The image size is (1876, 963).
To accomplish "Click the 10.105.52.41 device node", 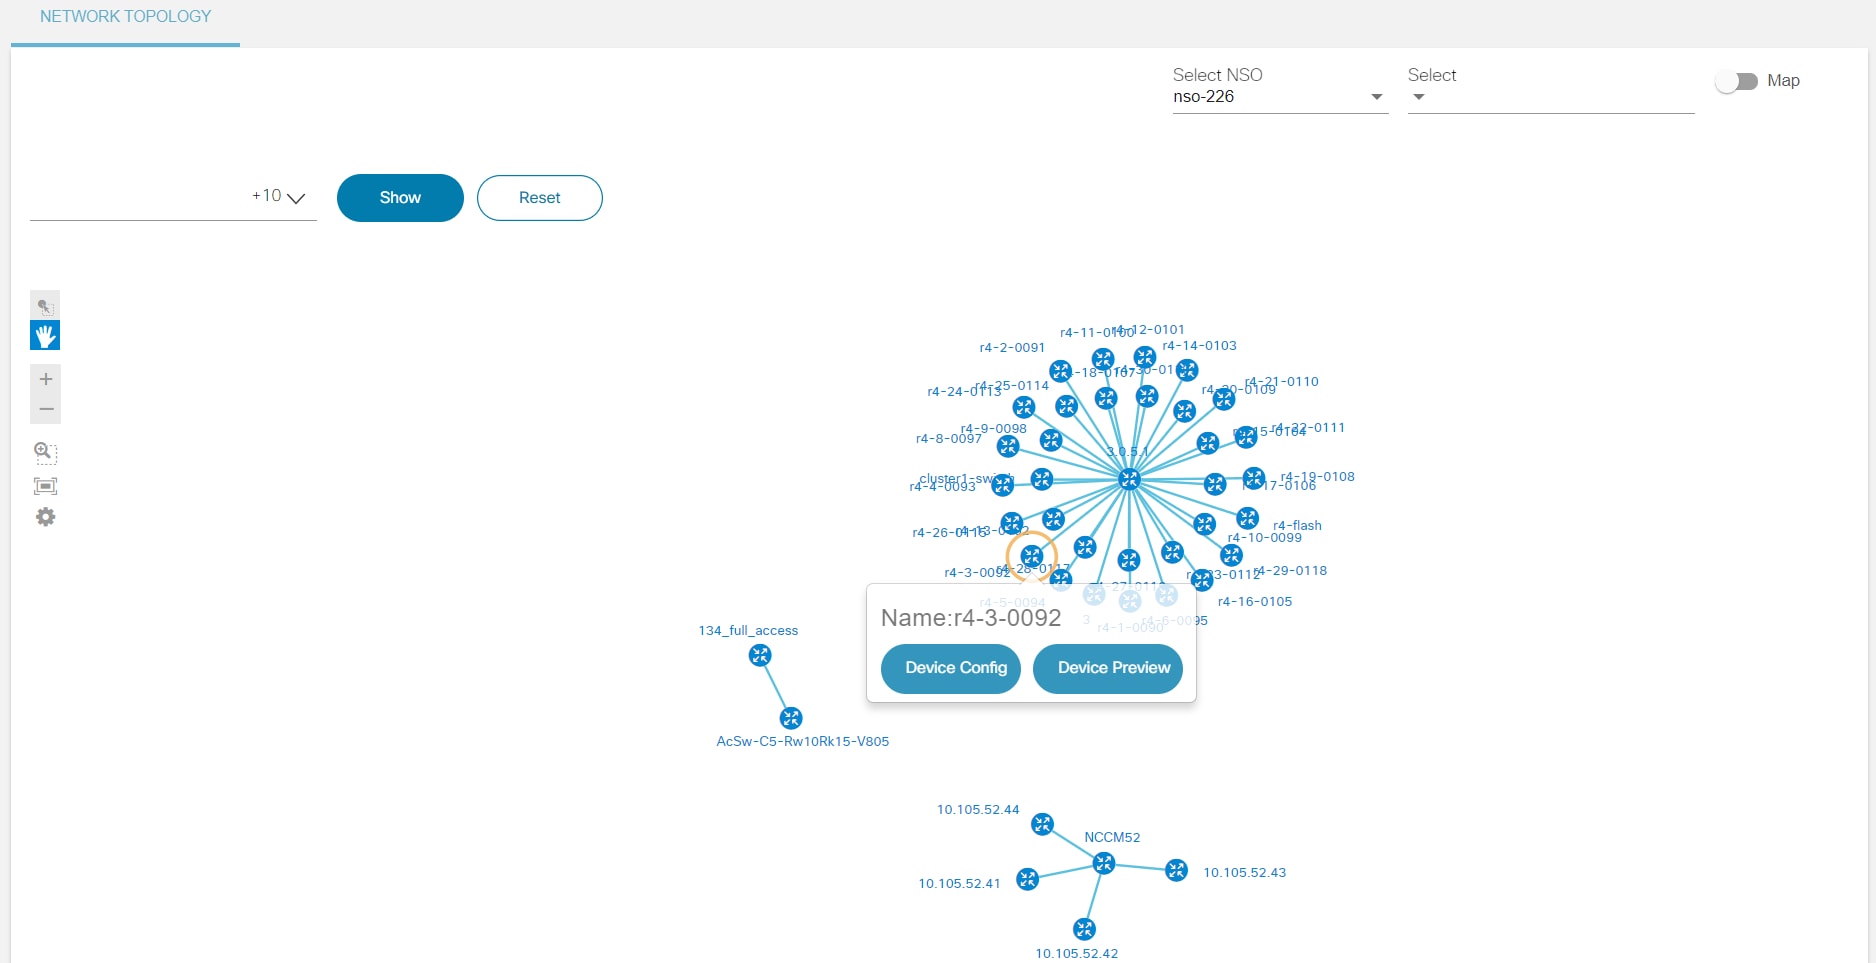I will coord(1027,879).
